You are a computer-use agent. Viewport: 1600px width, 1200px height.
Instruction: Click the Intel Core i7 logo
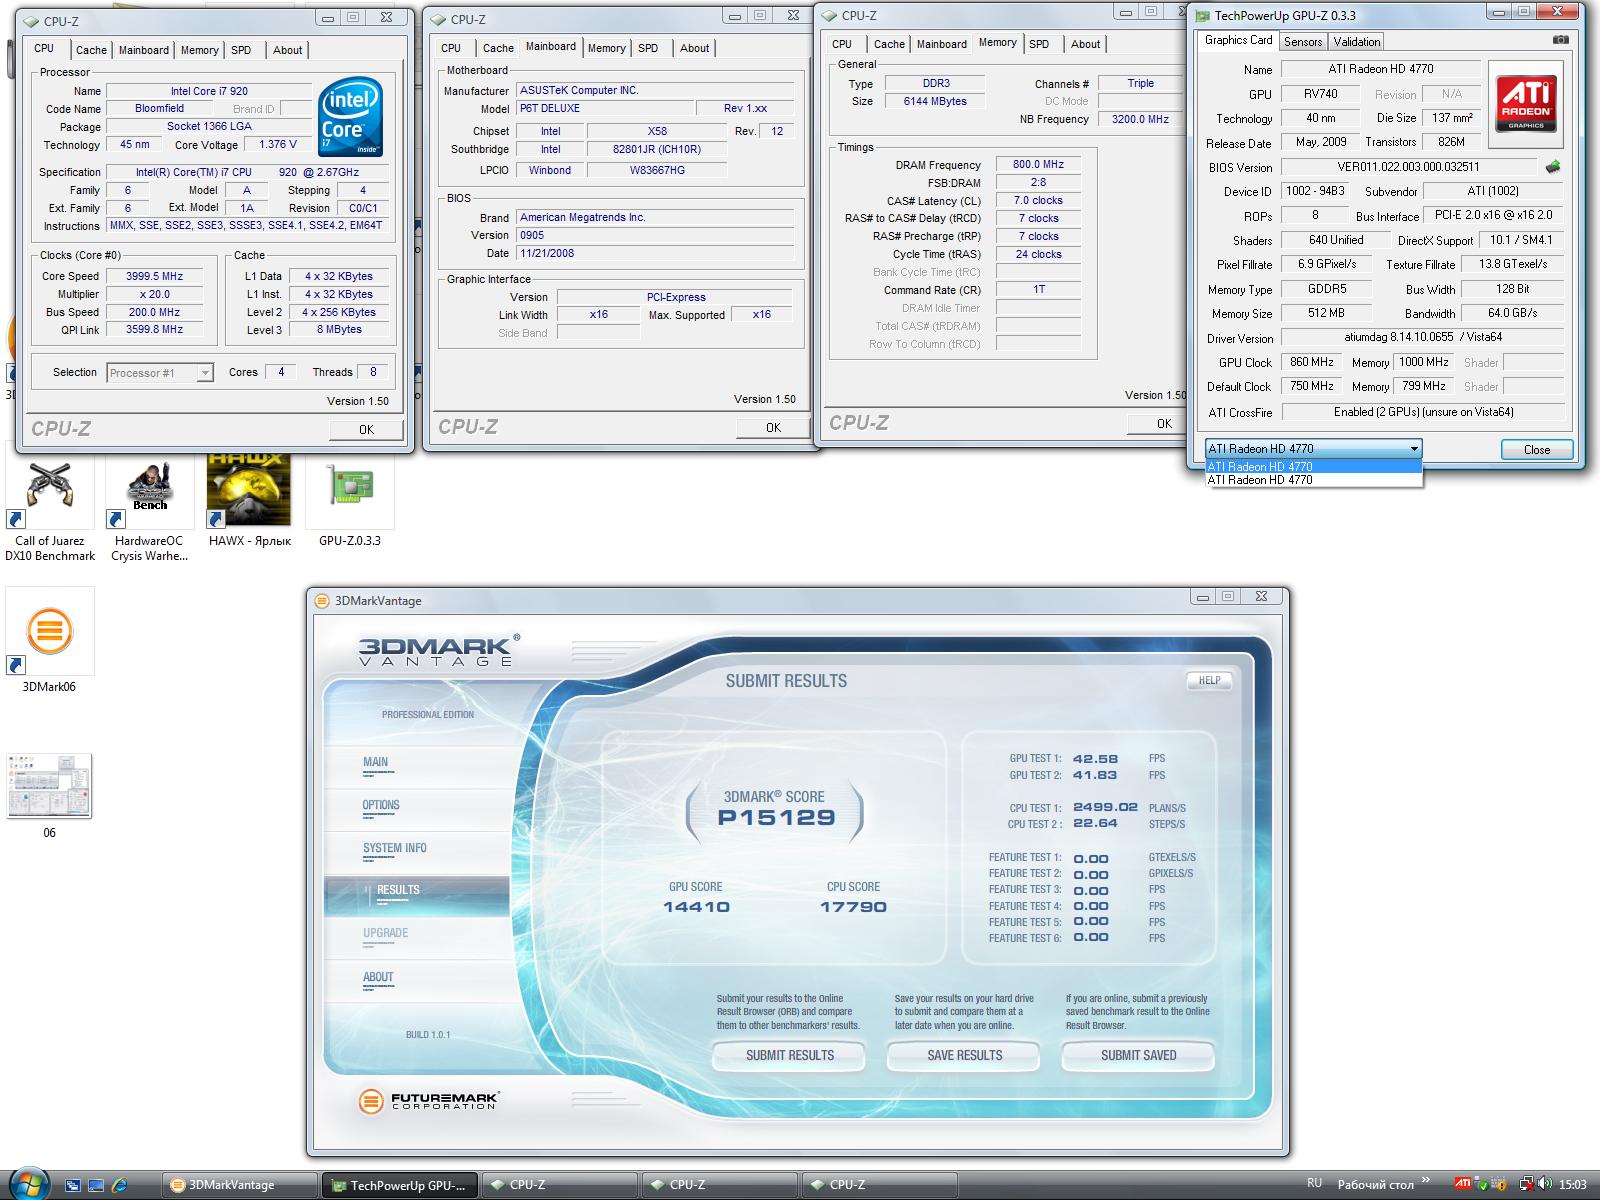tap(350, 116)
